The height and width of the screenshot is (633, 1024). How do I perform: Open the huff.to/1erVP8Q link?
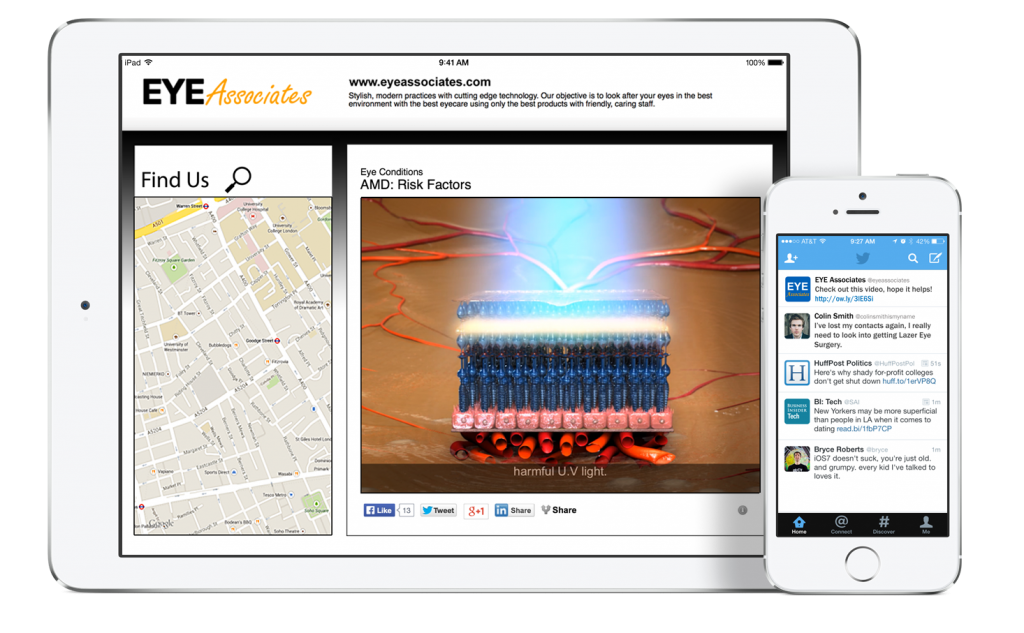coord(908,381)
